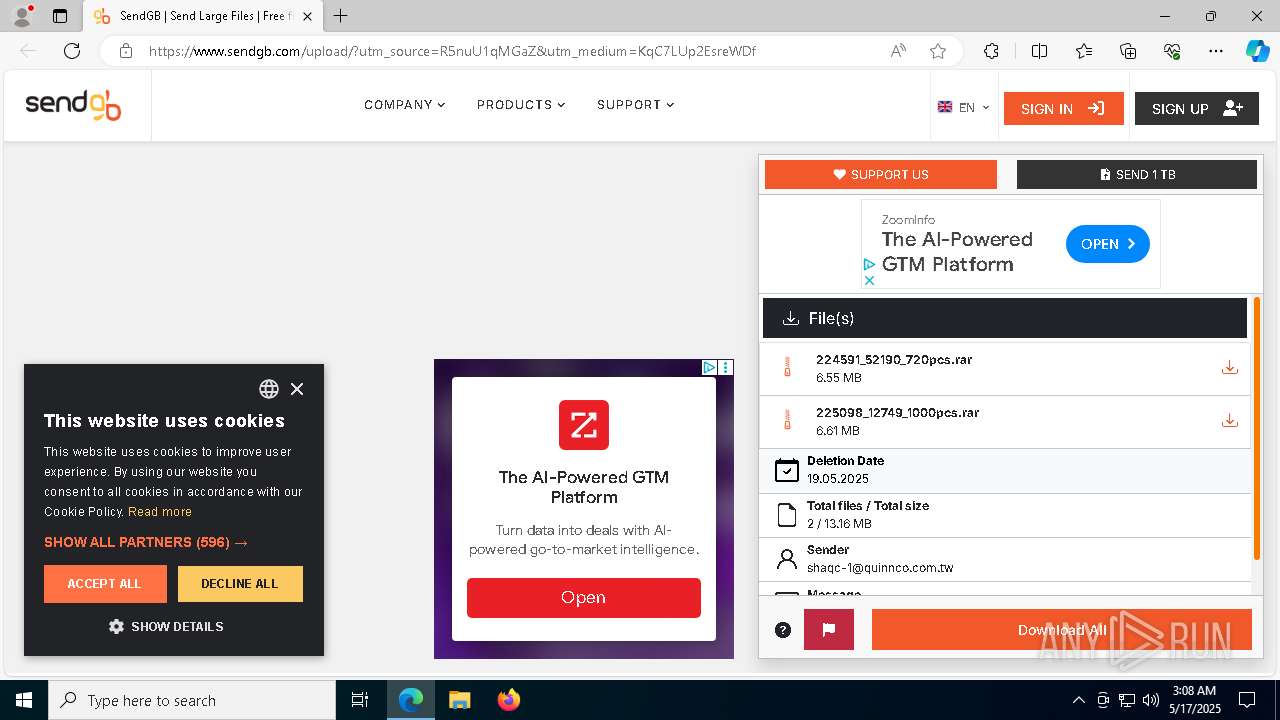Screen dimensions: 1280x720
Task: View site information lock icon
Action: pyautogui.click(x=126, y=51)
